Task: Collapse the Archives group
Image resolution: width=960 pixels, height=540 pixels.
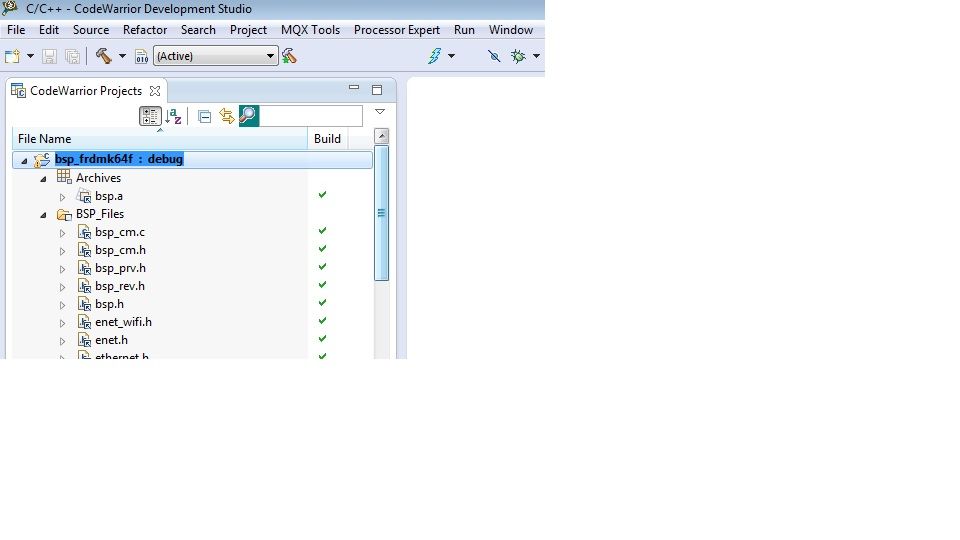Action: click(x=43, y=179)
